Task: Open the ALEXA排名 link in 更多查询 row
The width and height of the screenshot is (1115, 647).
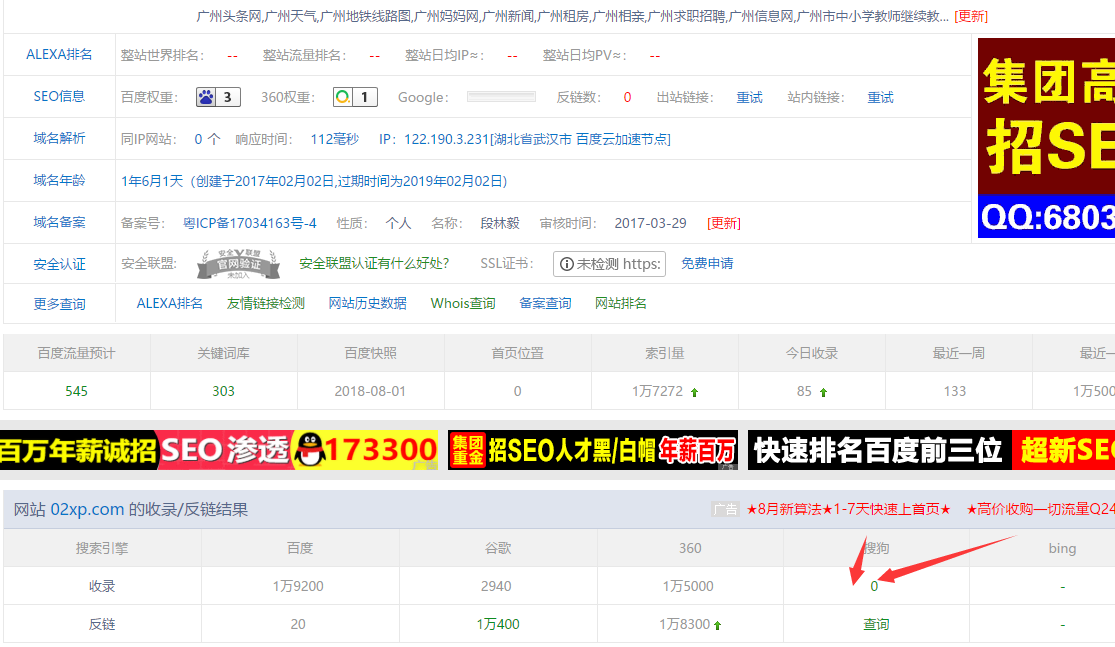Action: (169, 303)
